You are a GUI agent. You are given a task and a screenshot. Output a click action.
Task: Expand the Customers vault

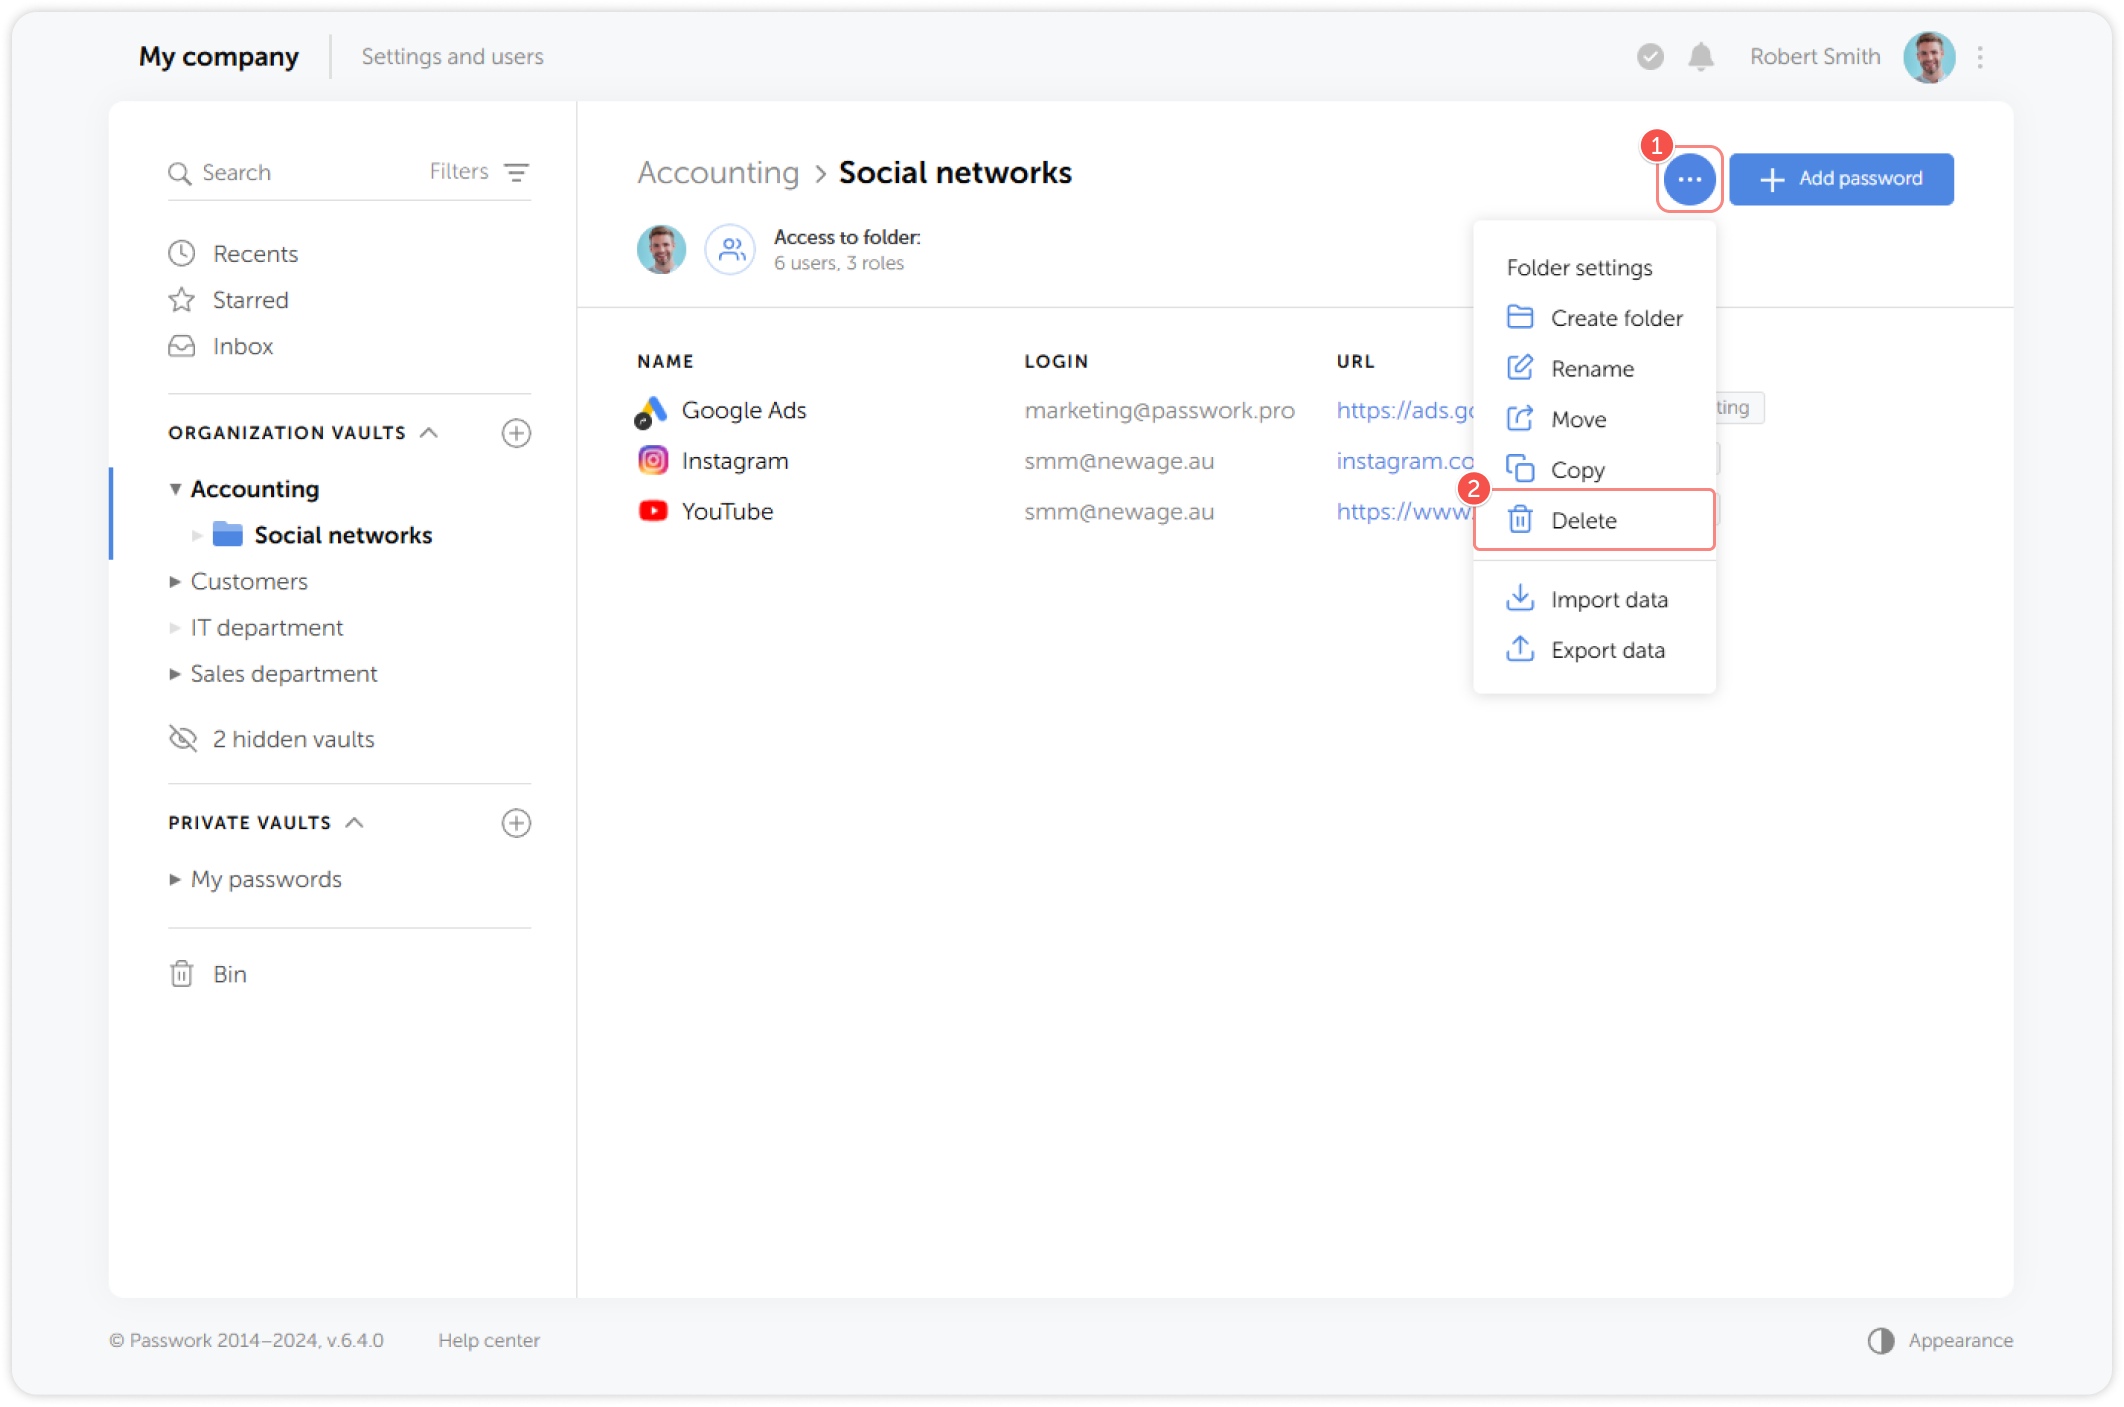point(175,581)
